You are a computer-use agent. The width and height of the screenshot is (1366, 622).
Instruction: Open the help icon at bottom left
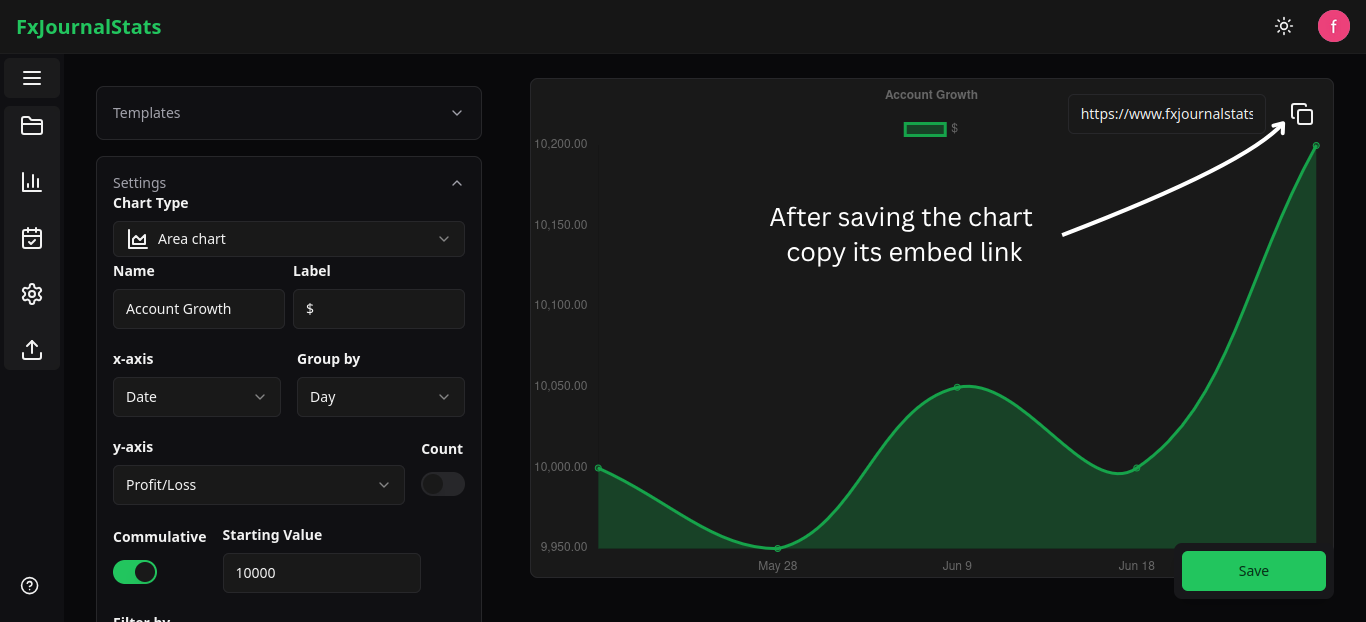[x=29, y=585]
